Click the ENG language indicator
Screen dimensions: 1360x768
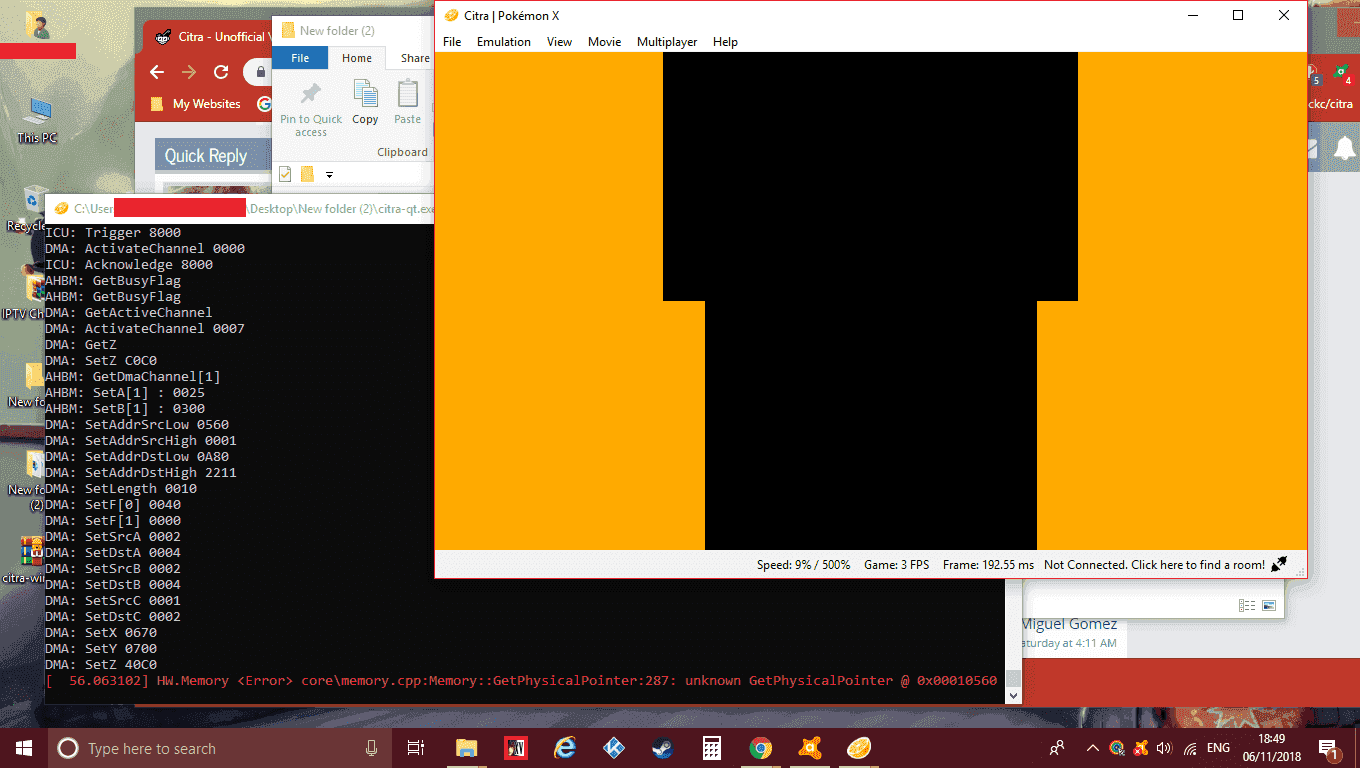tap(1218, 748)
